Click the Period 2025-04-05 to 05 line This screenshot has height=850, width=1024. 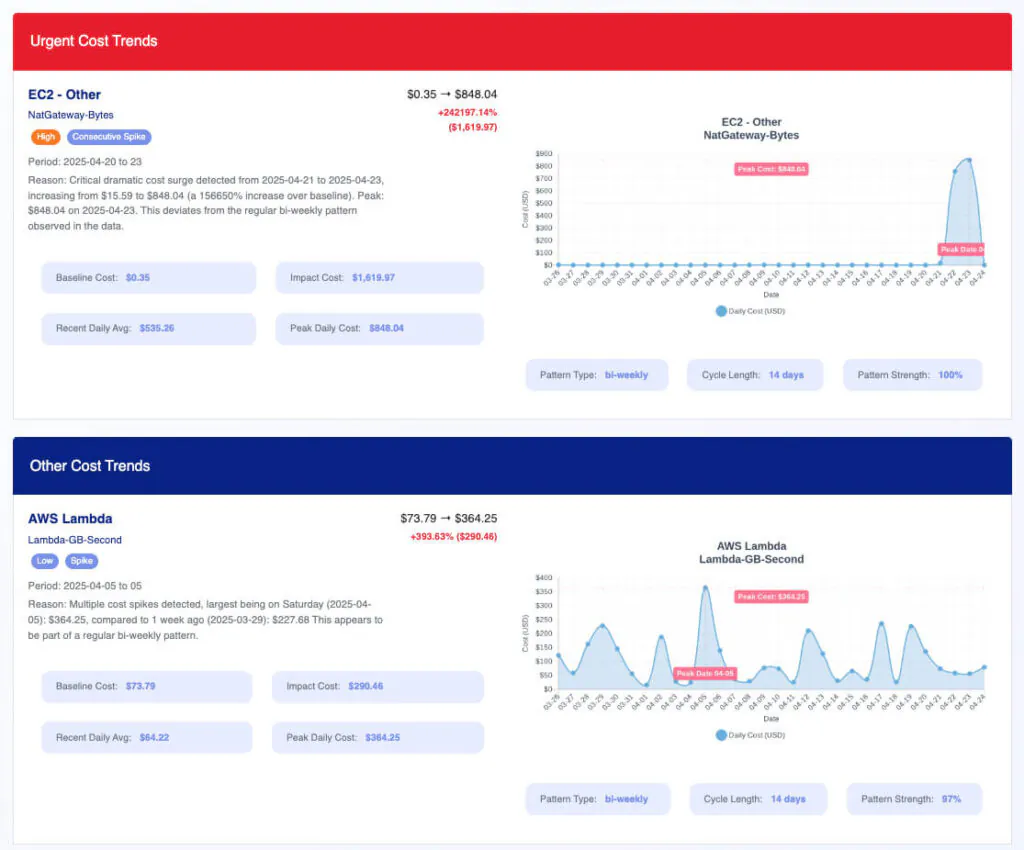point(85,586)
